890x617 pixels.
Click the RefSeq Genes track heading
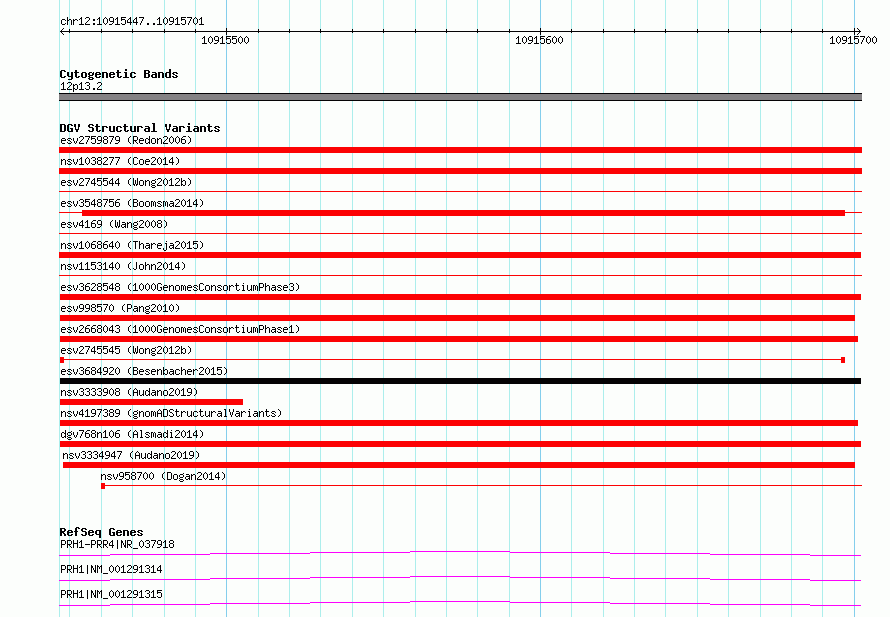point(101,532)
